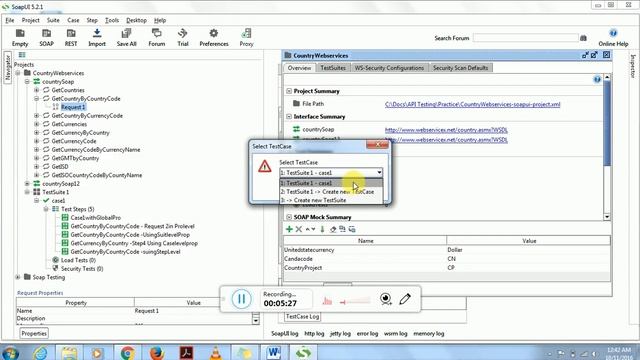640x360 pixels.
Task: Click the Trial toolbar icon
Action: click(183, 38)
